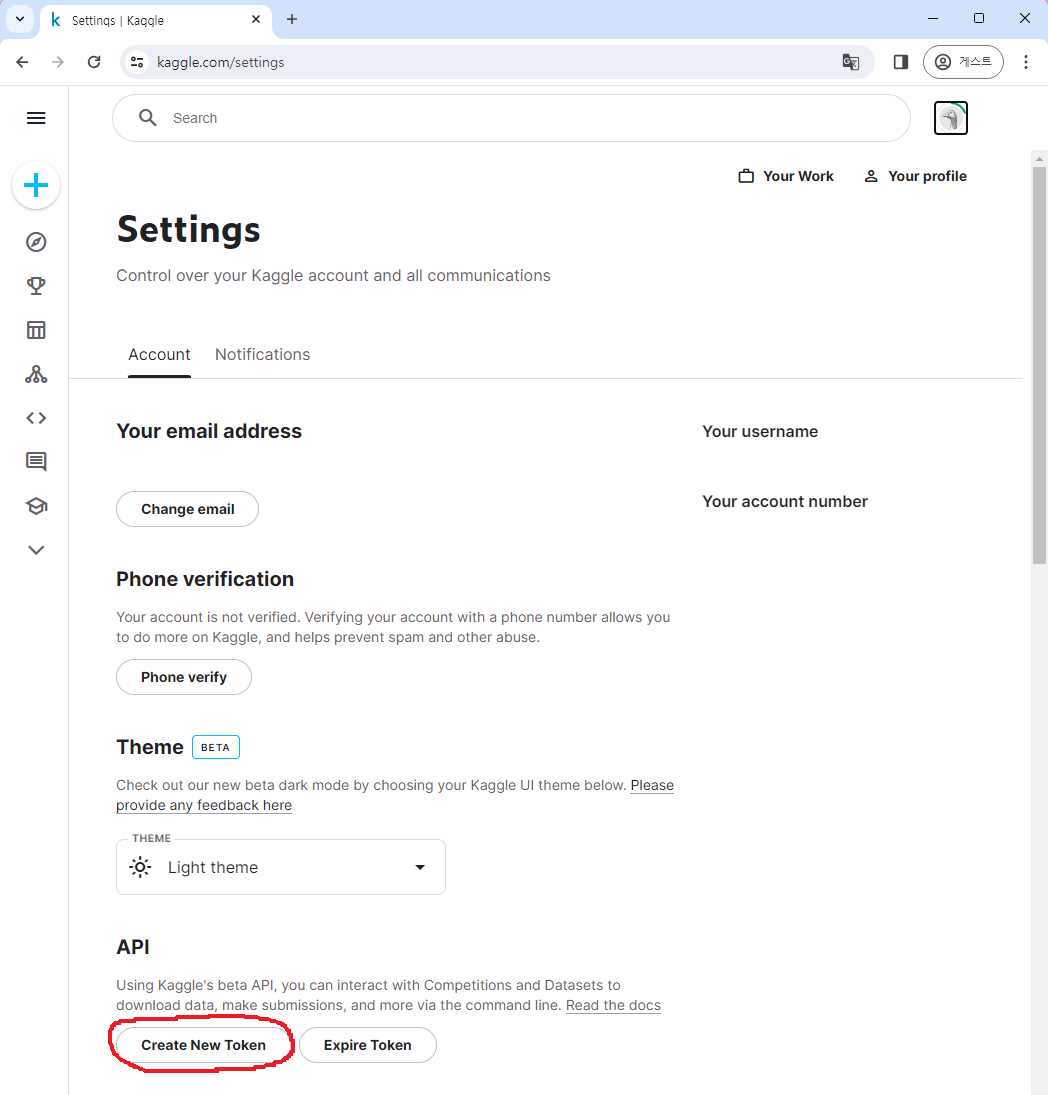Open the guest profile button
Viewport: 1048px width, 1095px height.
(963, 62)
